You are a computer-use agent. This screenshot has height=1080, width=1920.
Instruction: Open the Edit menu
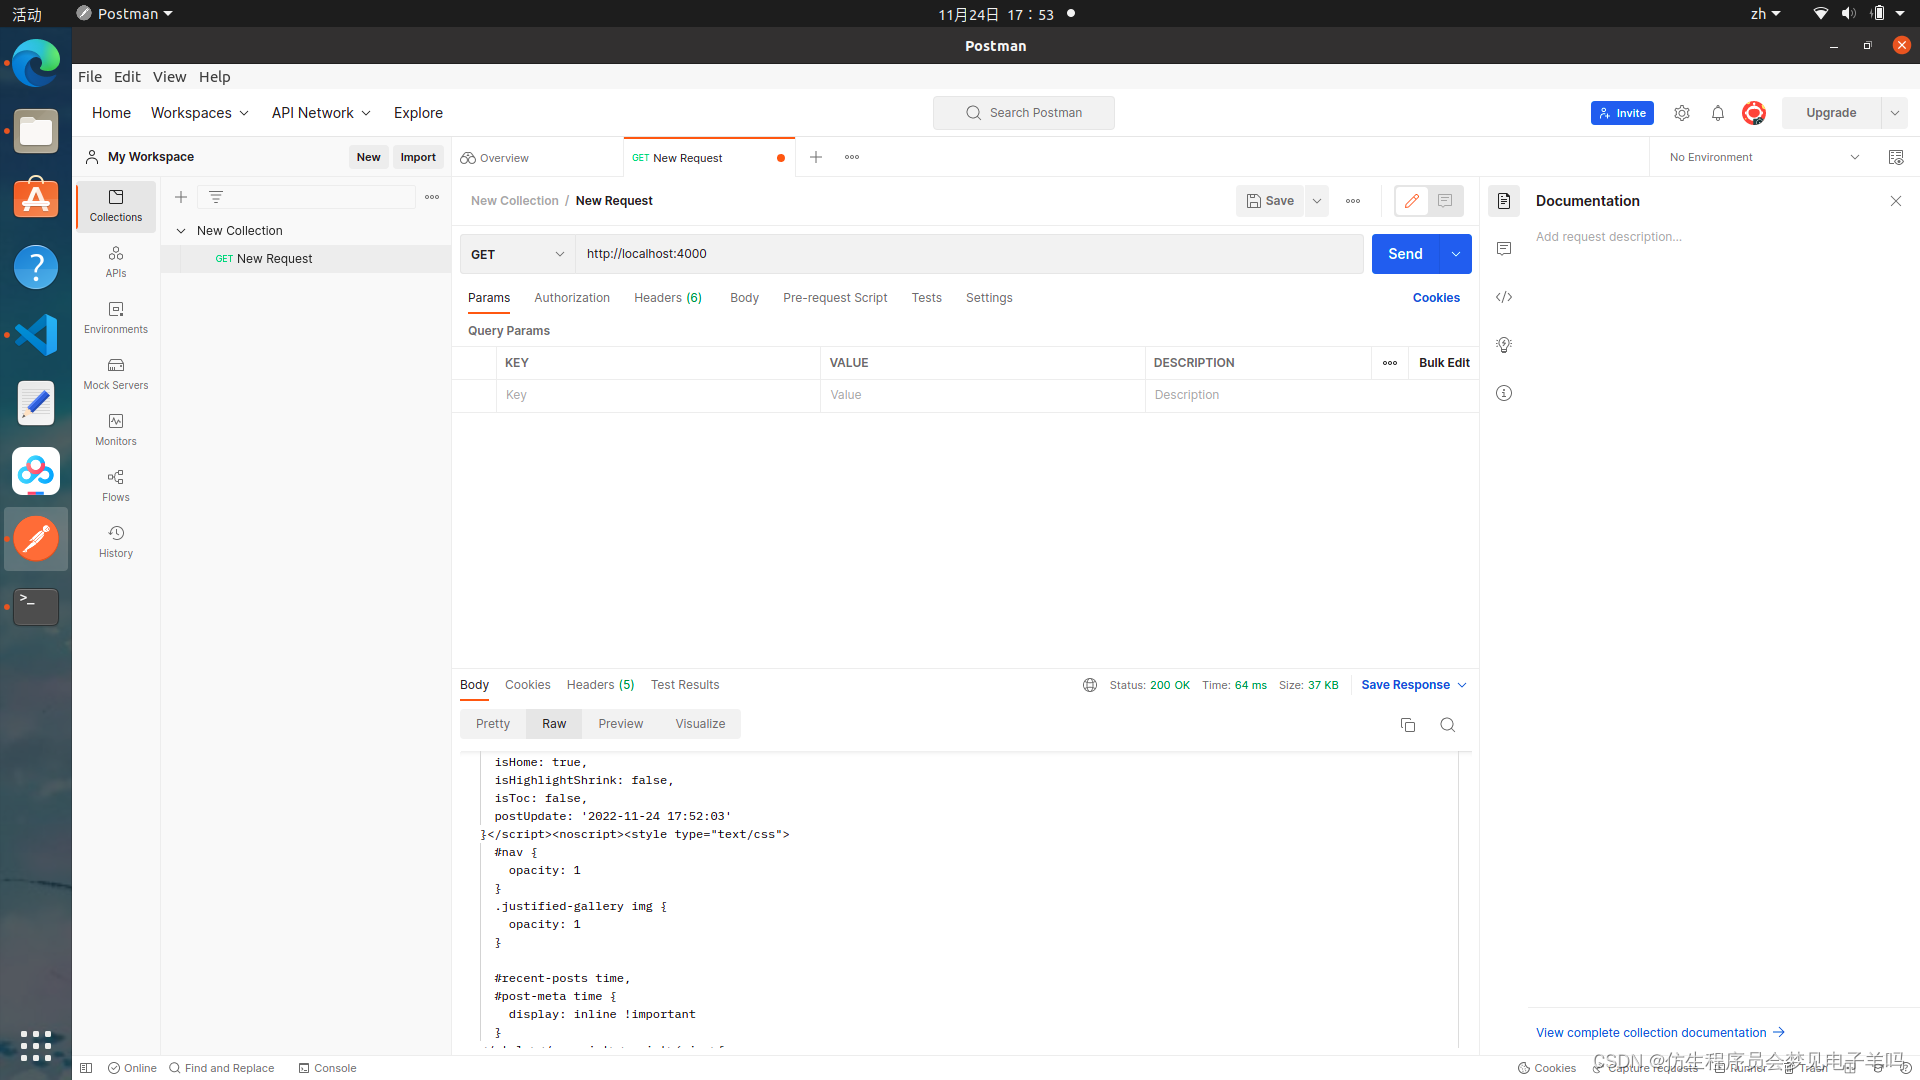(127, 77)
